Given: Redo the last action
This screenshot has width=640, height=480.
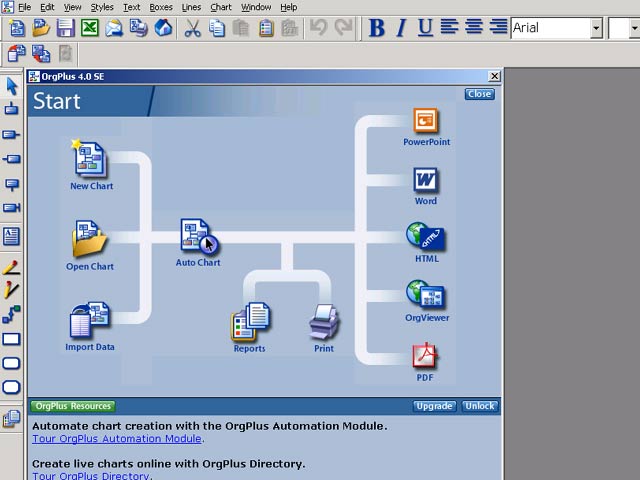Looking at the screenshot, I should point(343,28).
